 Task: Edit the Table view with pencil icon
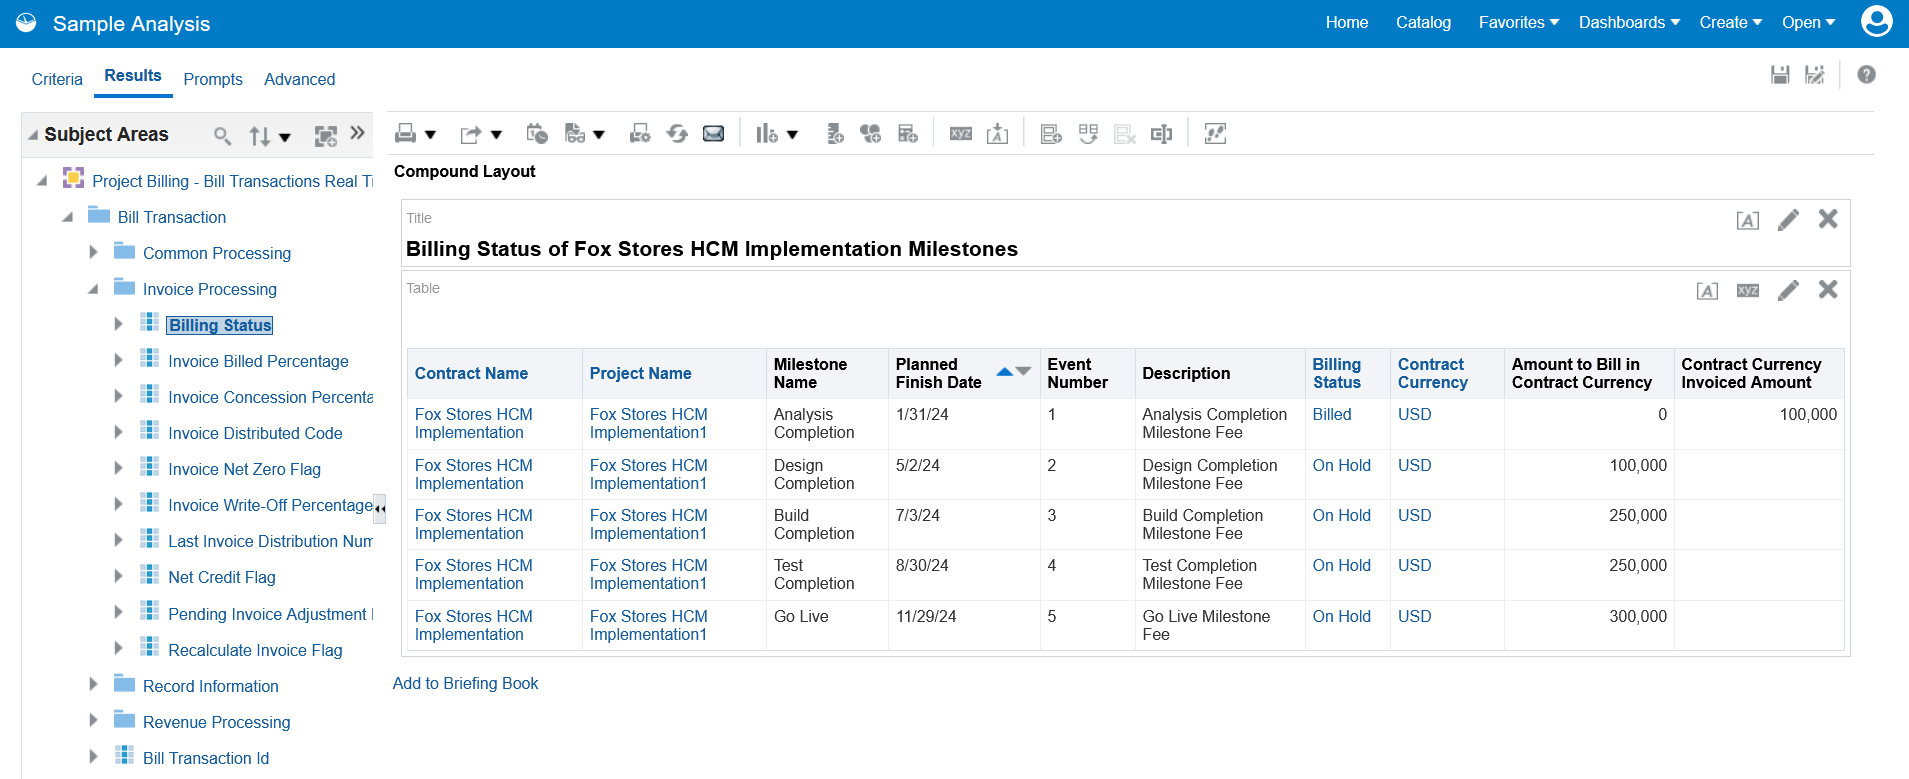1788,290
